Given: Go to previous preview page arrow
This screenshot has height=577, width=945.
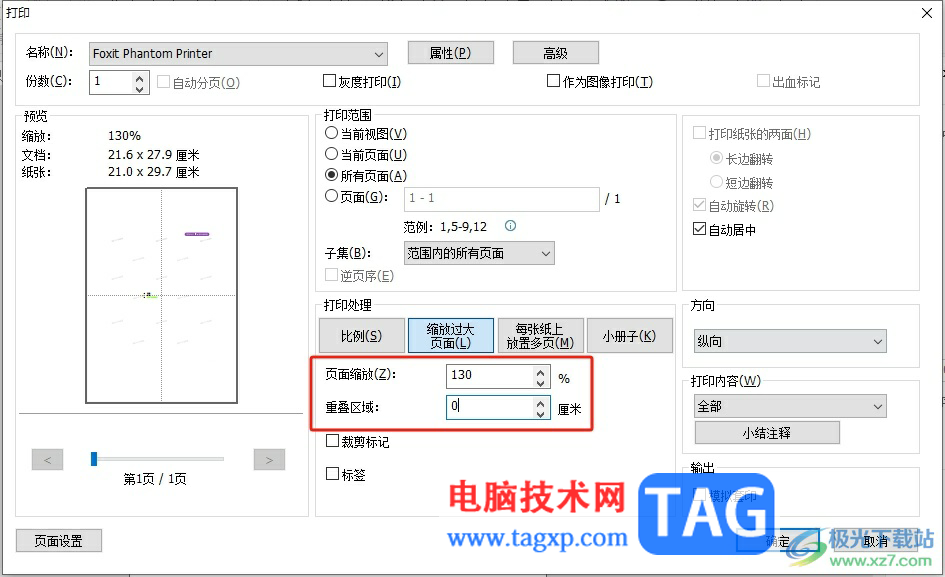Looking at the screenshot, I should 48,460.
